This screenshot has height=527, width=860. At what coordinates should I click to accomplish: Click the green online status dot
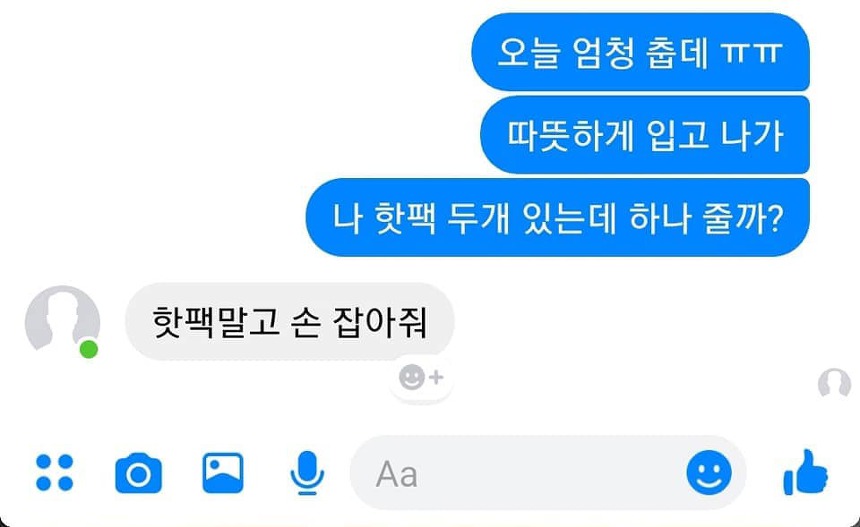pyautogui.click(x=89, y=349)
